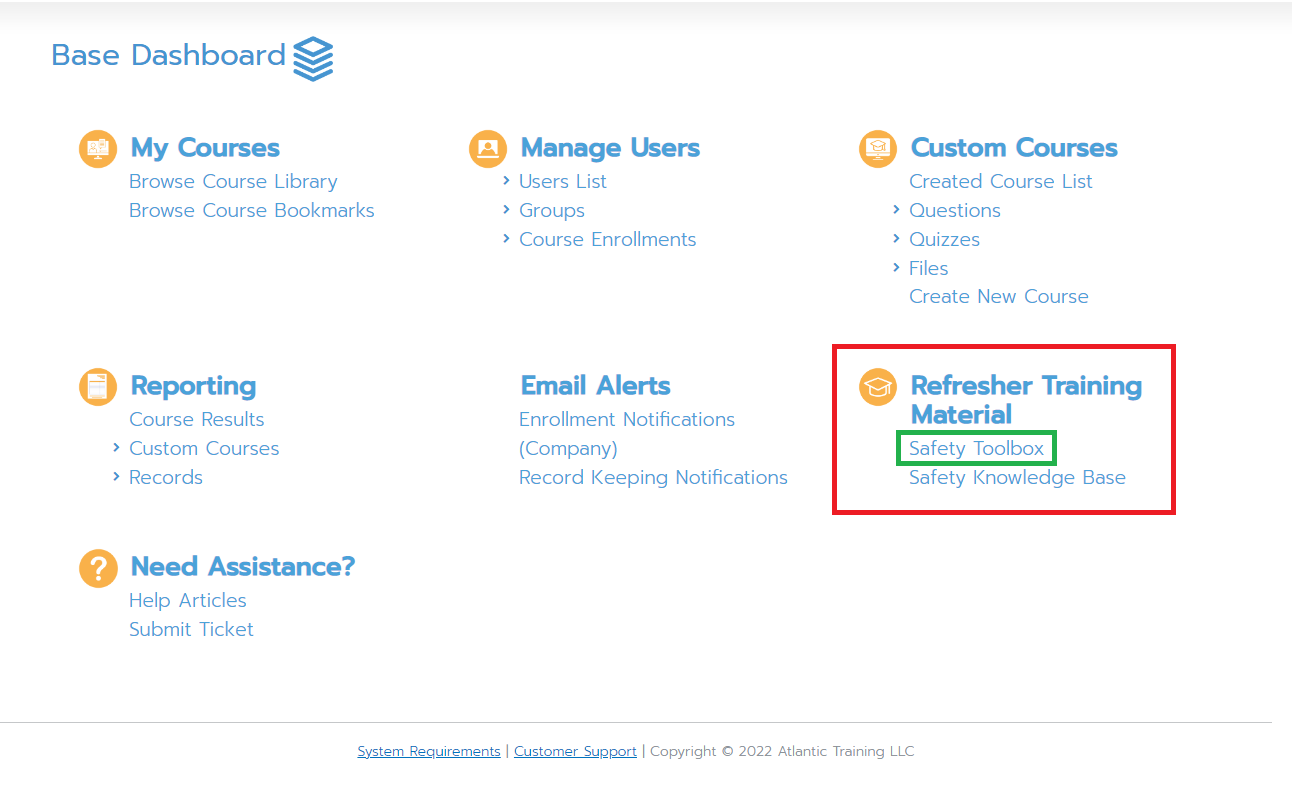
Task: Open the Refresher Training Material heading
Action: (x=1026, y=400)
